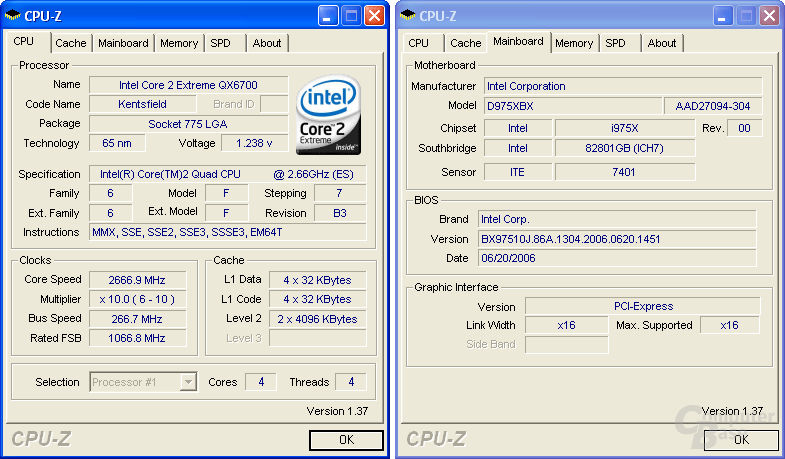This screenshot has height=459, width=785.
Task: Click the Stepping value 7
Action: [x=339, y=193]
